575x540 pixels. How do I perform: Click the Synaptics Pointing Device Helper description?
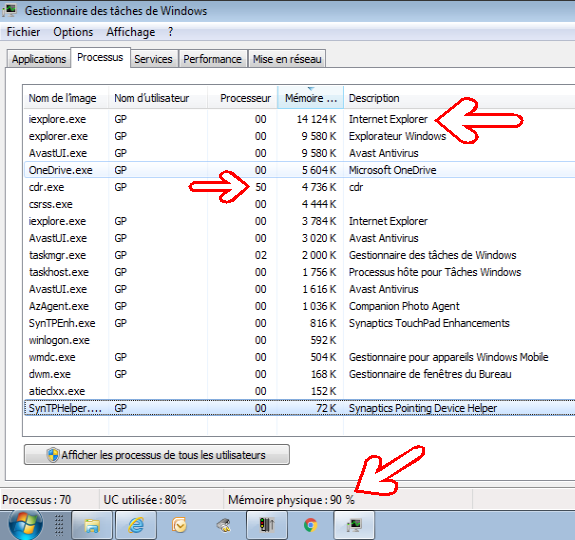tap(423, 408)
